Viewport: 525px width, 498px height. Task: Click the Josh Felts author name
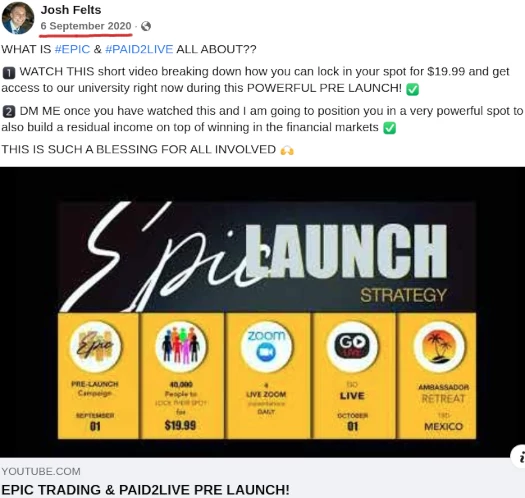click(x=71, y=10)
